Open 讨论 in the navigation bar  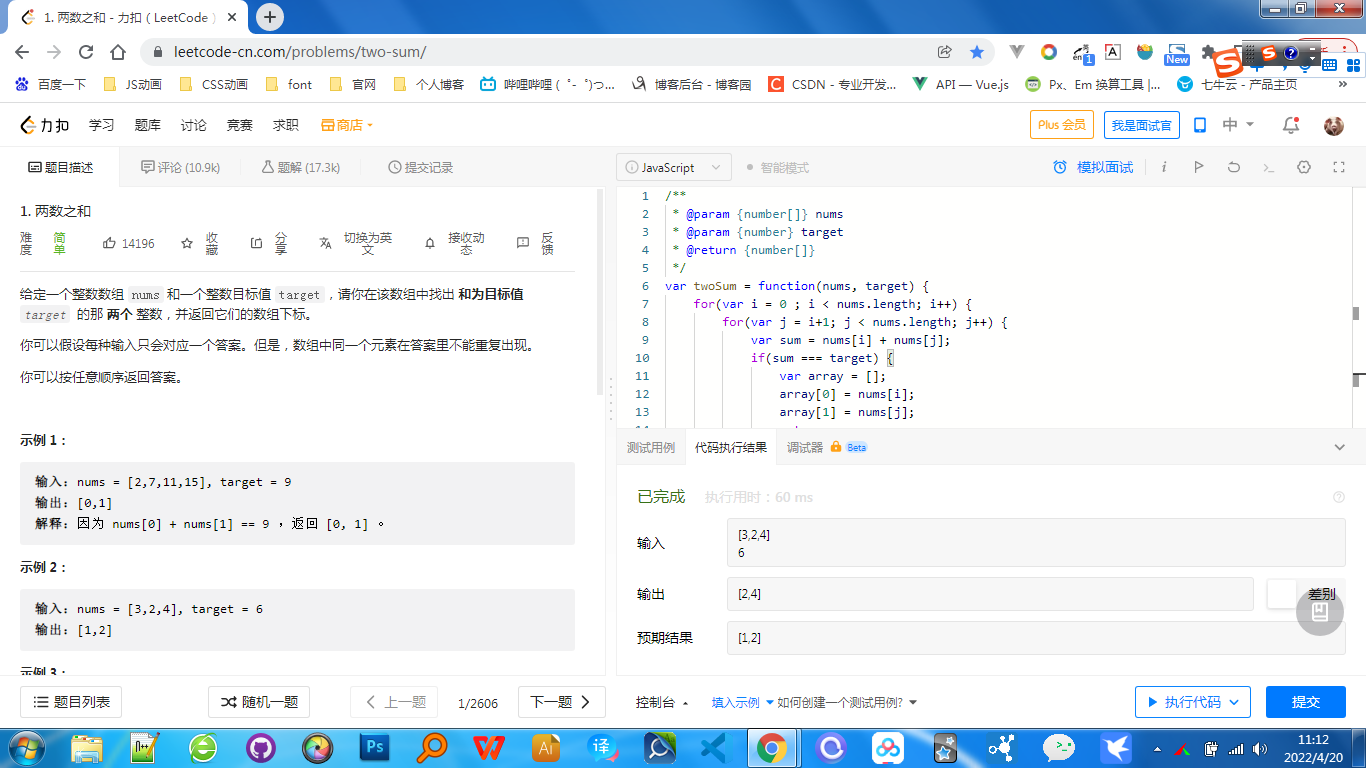click(x=194, y=125)
